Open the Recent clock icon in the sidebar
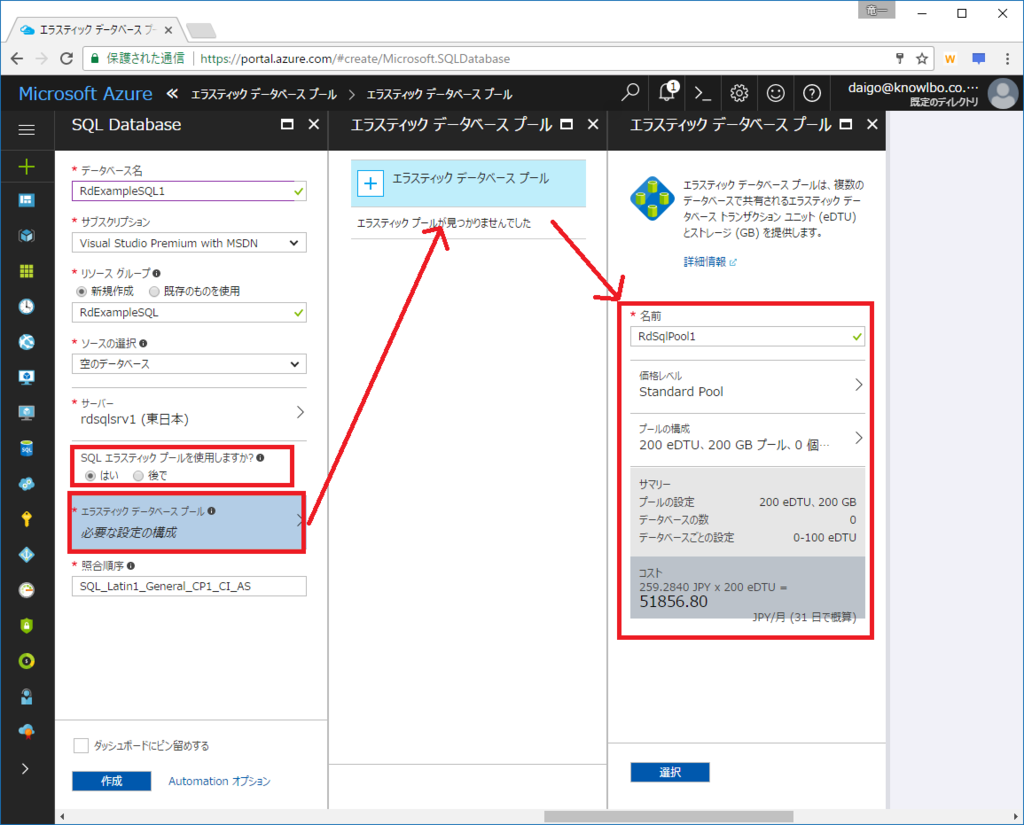The height and width of the screenshot is (825, 1024). tap(27, 306)
